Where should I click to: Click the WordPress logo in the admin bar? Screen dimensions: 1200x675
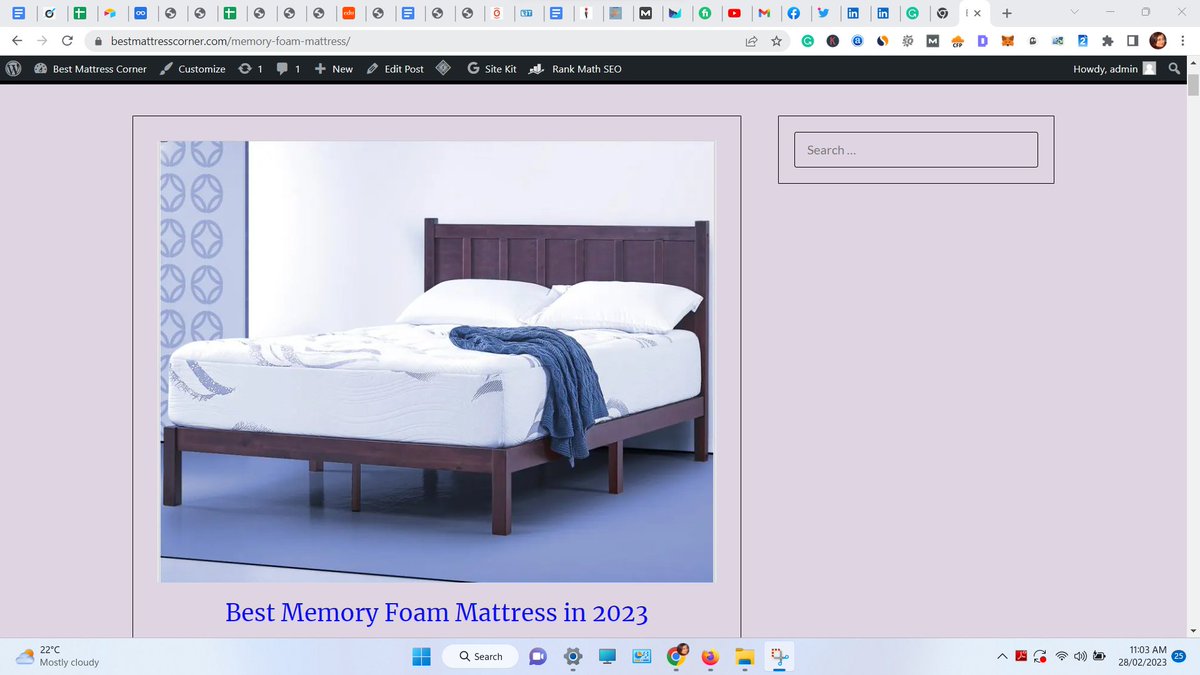(x=13, y=68)
